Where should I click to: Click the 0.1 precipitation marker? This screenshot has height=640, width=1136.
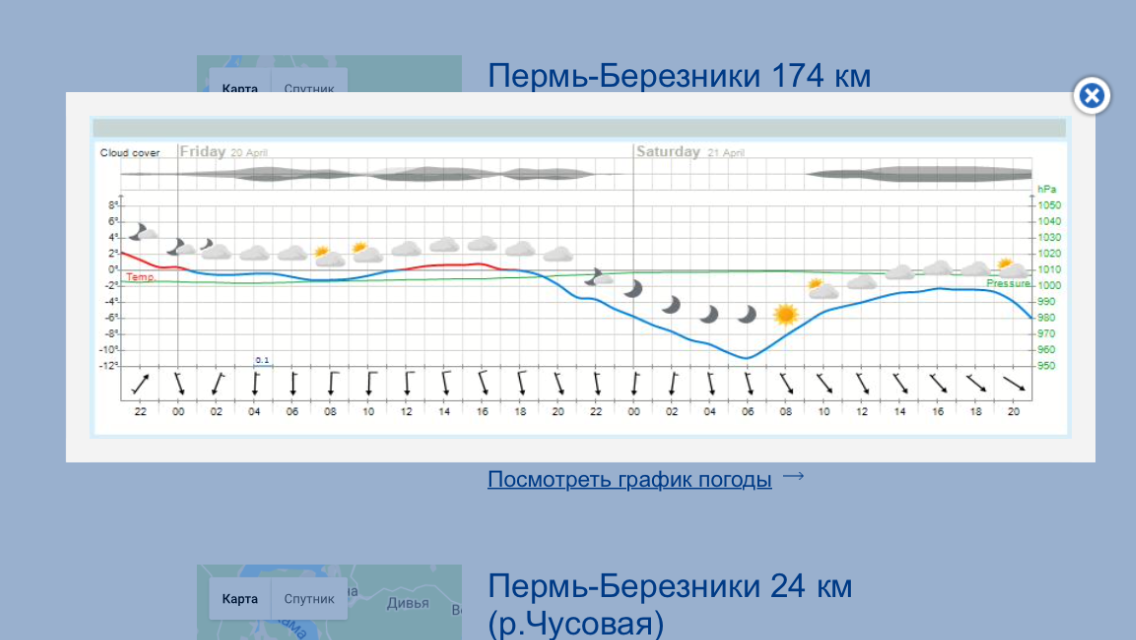coord(262,360)
